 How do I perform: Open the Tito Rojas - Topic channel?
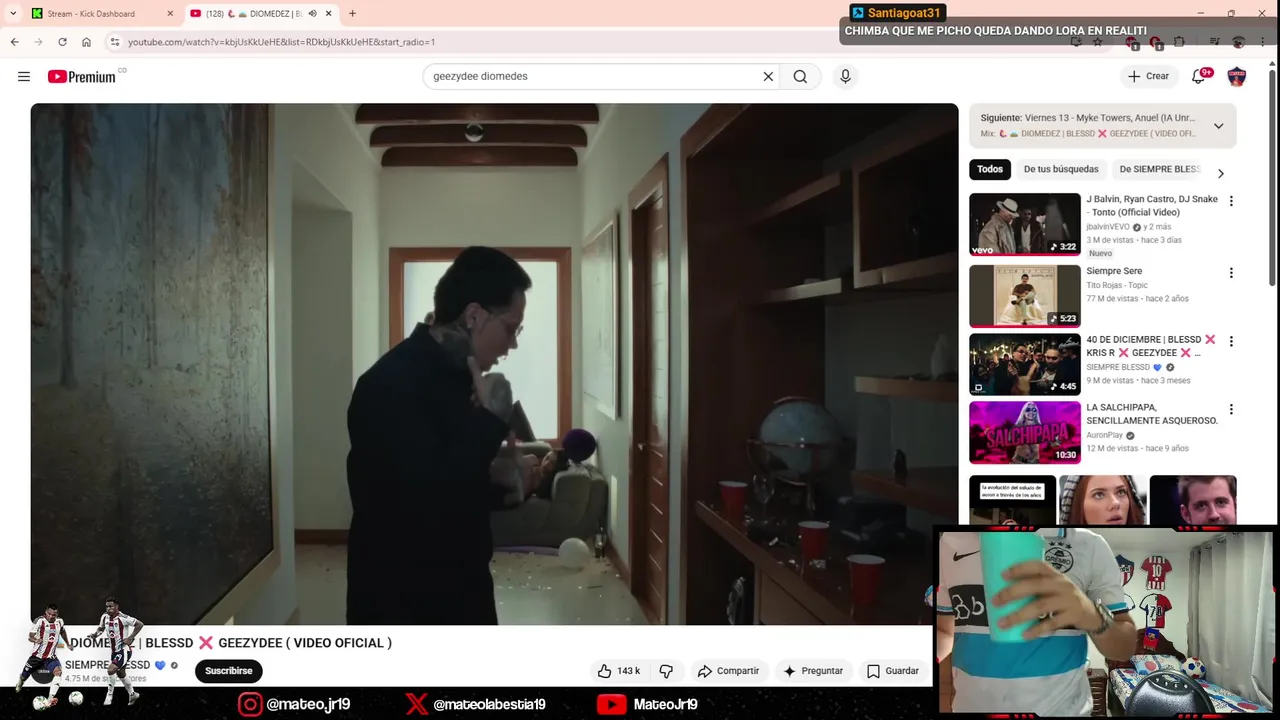click(x=1118, y=285)
